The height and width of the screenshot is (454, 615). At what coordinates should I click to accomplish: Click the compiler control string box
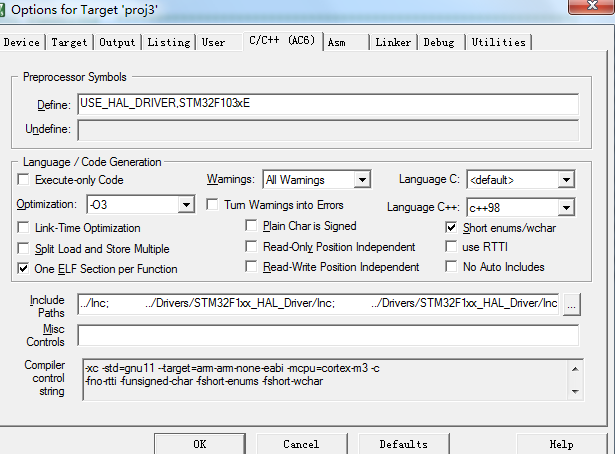tap(325, 380)
